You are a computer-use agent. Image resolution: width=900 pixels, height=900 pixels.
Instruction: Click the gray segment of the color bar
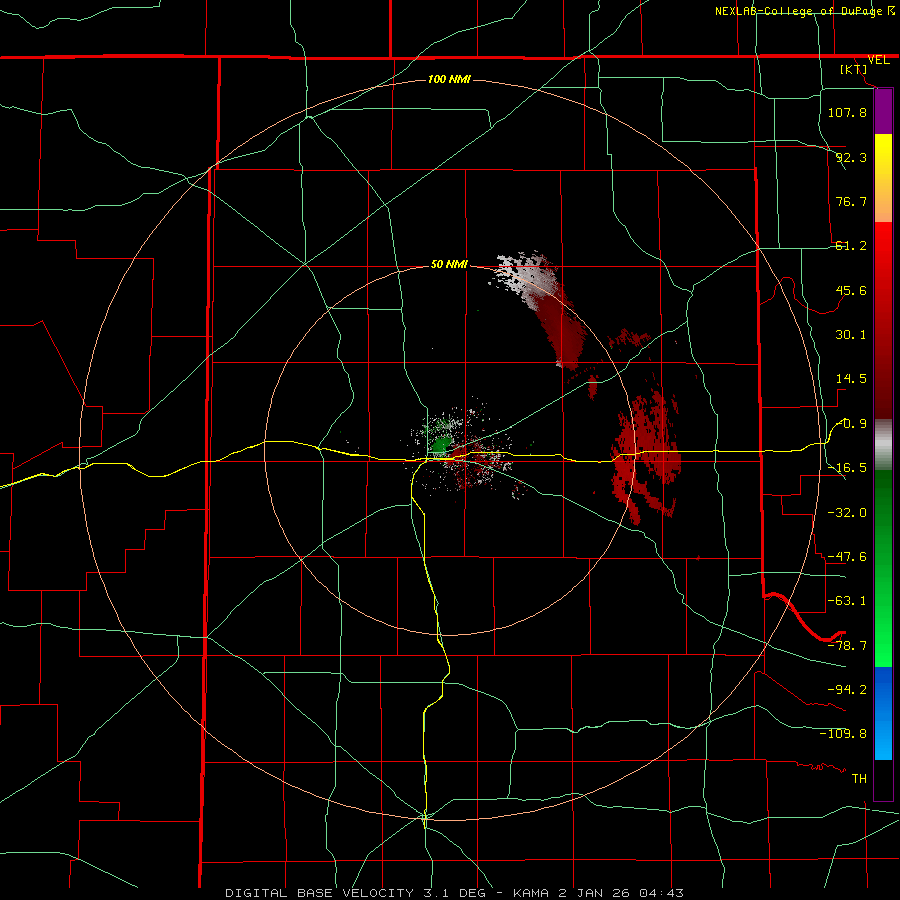point(883,445)
